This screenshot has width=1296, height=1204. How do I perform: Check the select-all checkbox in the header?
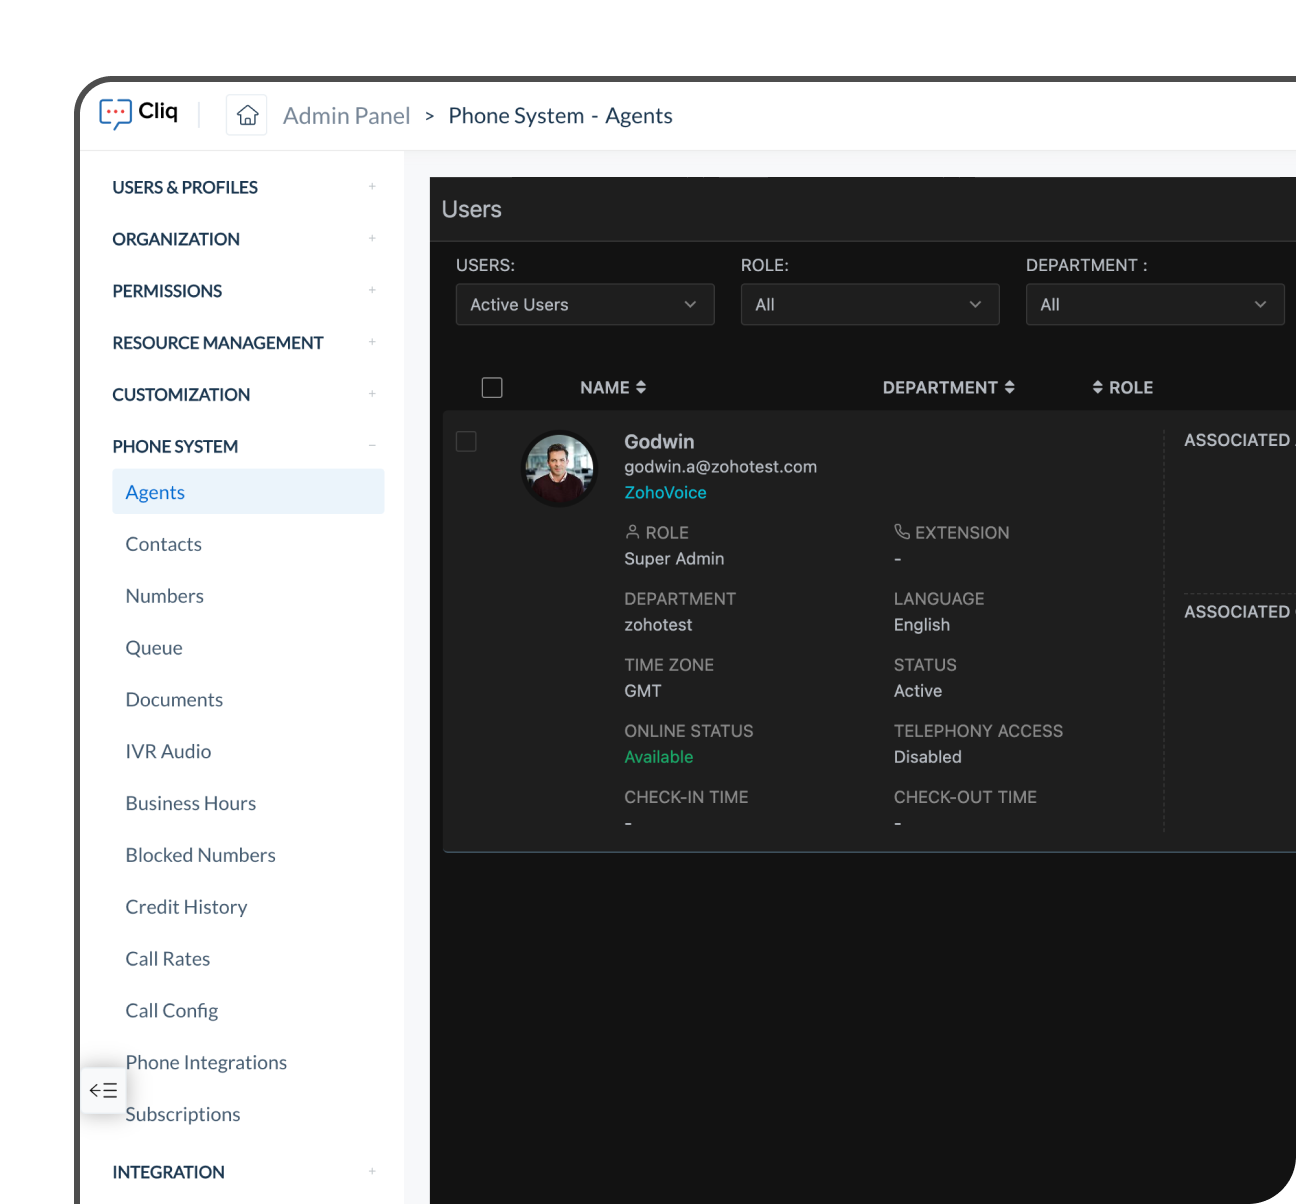pyautogui.click(x=492, y=387)
